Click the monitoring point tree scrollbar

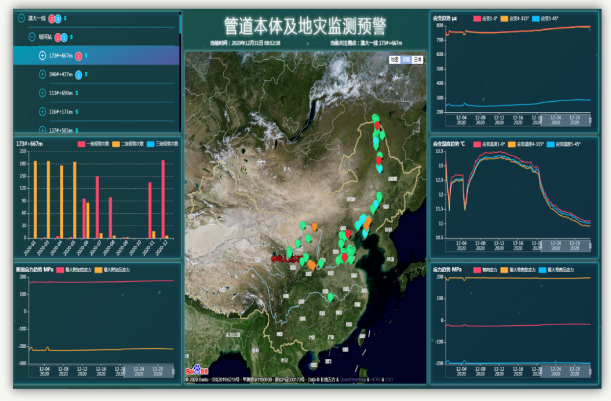[180, 24]
